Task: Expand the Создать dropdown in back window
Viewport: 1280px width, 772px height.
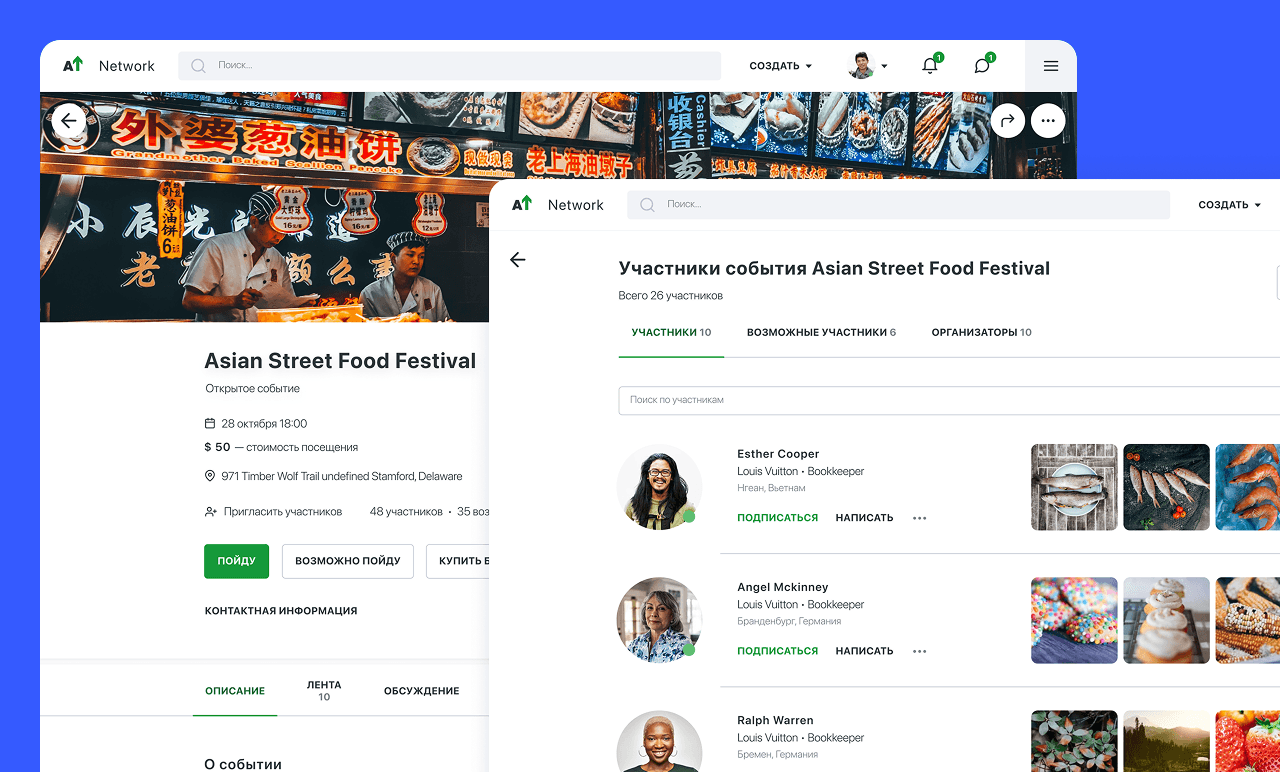Action: 781,66
